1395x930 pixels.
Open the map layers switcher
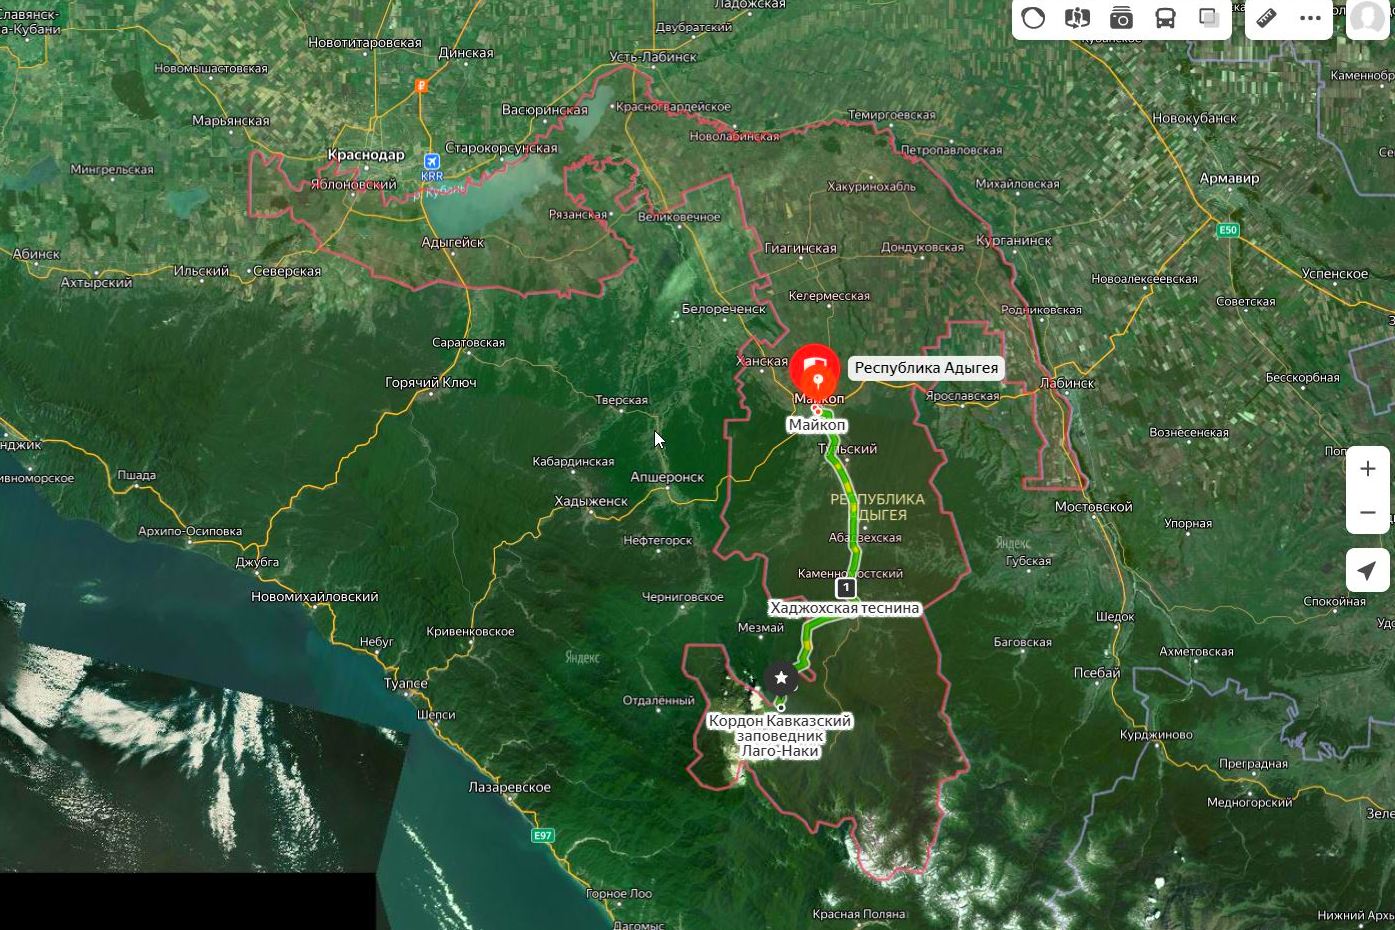pyautogui.click(x=1209, y=18)
